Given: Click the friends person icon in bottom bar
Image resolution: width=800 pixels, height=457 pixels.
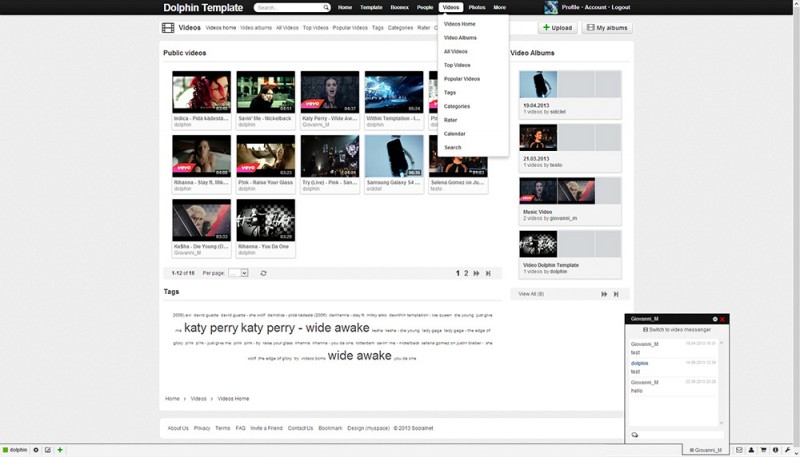Looking at the screenshot, I should tap(752, 450).
